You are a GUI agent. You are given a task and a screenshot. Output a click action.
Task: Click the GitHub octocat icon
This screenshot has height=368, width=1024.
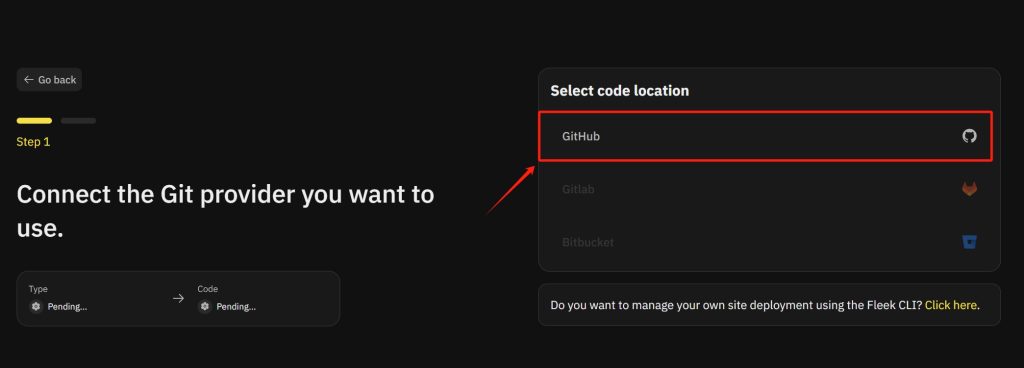pyautogui.click(x=969, y=136)
